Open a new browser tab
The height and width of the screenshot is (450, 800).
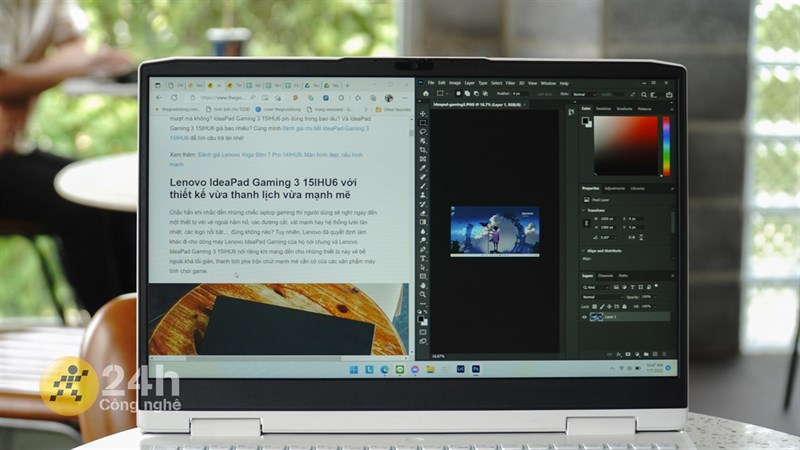pyautogui.click(x=347, y=86)
